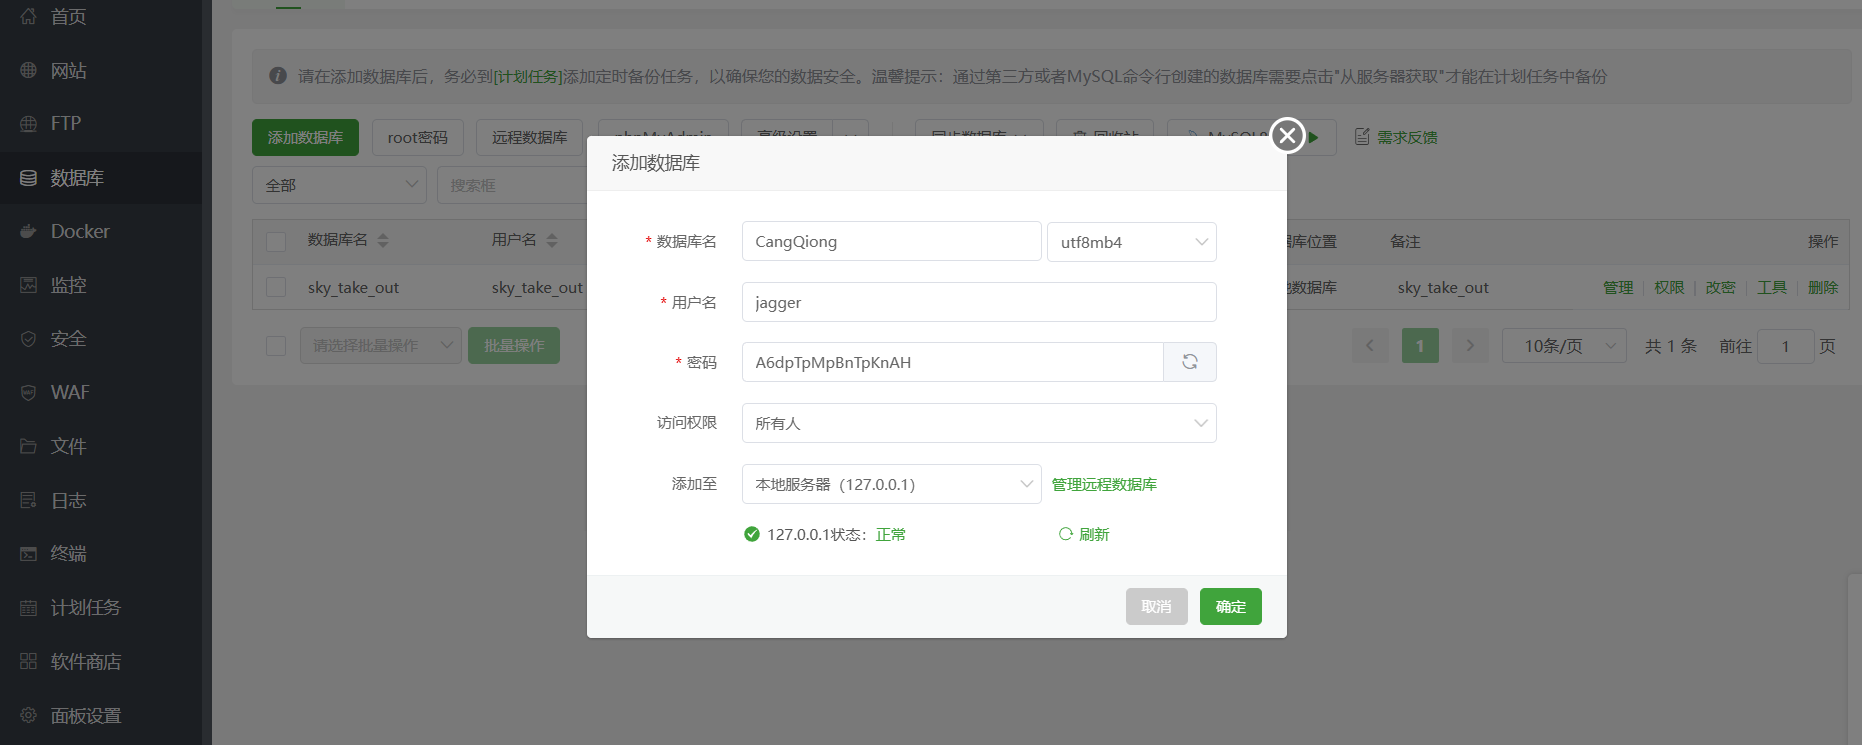Image resolution: width=1862 pixels, height=745 pixels.
Task: Click the 刷新 status refresh link
Action: pos(1085,534)
